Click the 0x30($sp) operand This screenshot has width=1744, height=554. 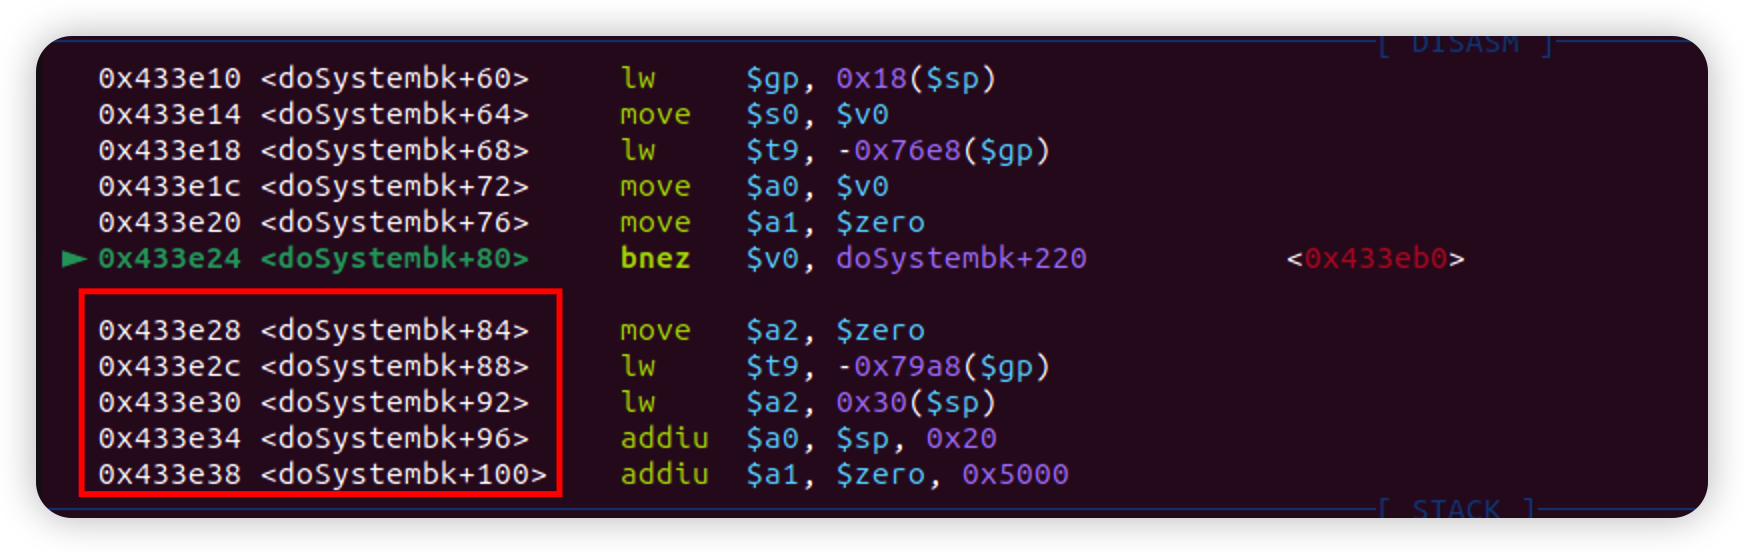916,403
